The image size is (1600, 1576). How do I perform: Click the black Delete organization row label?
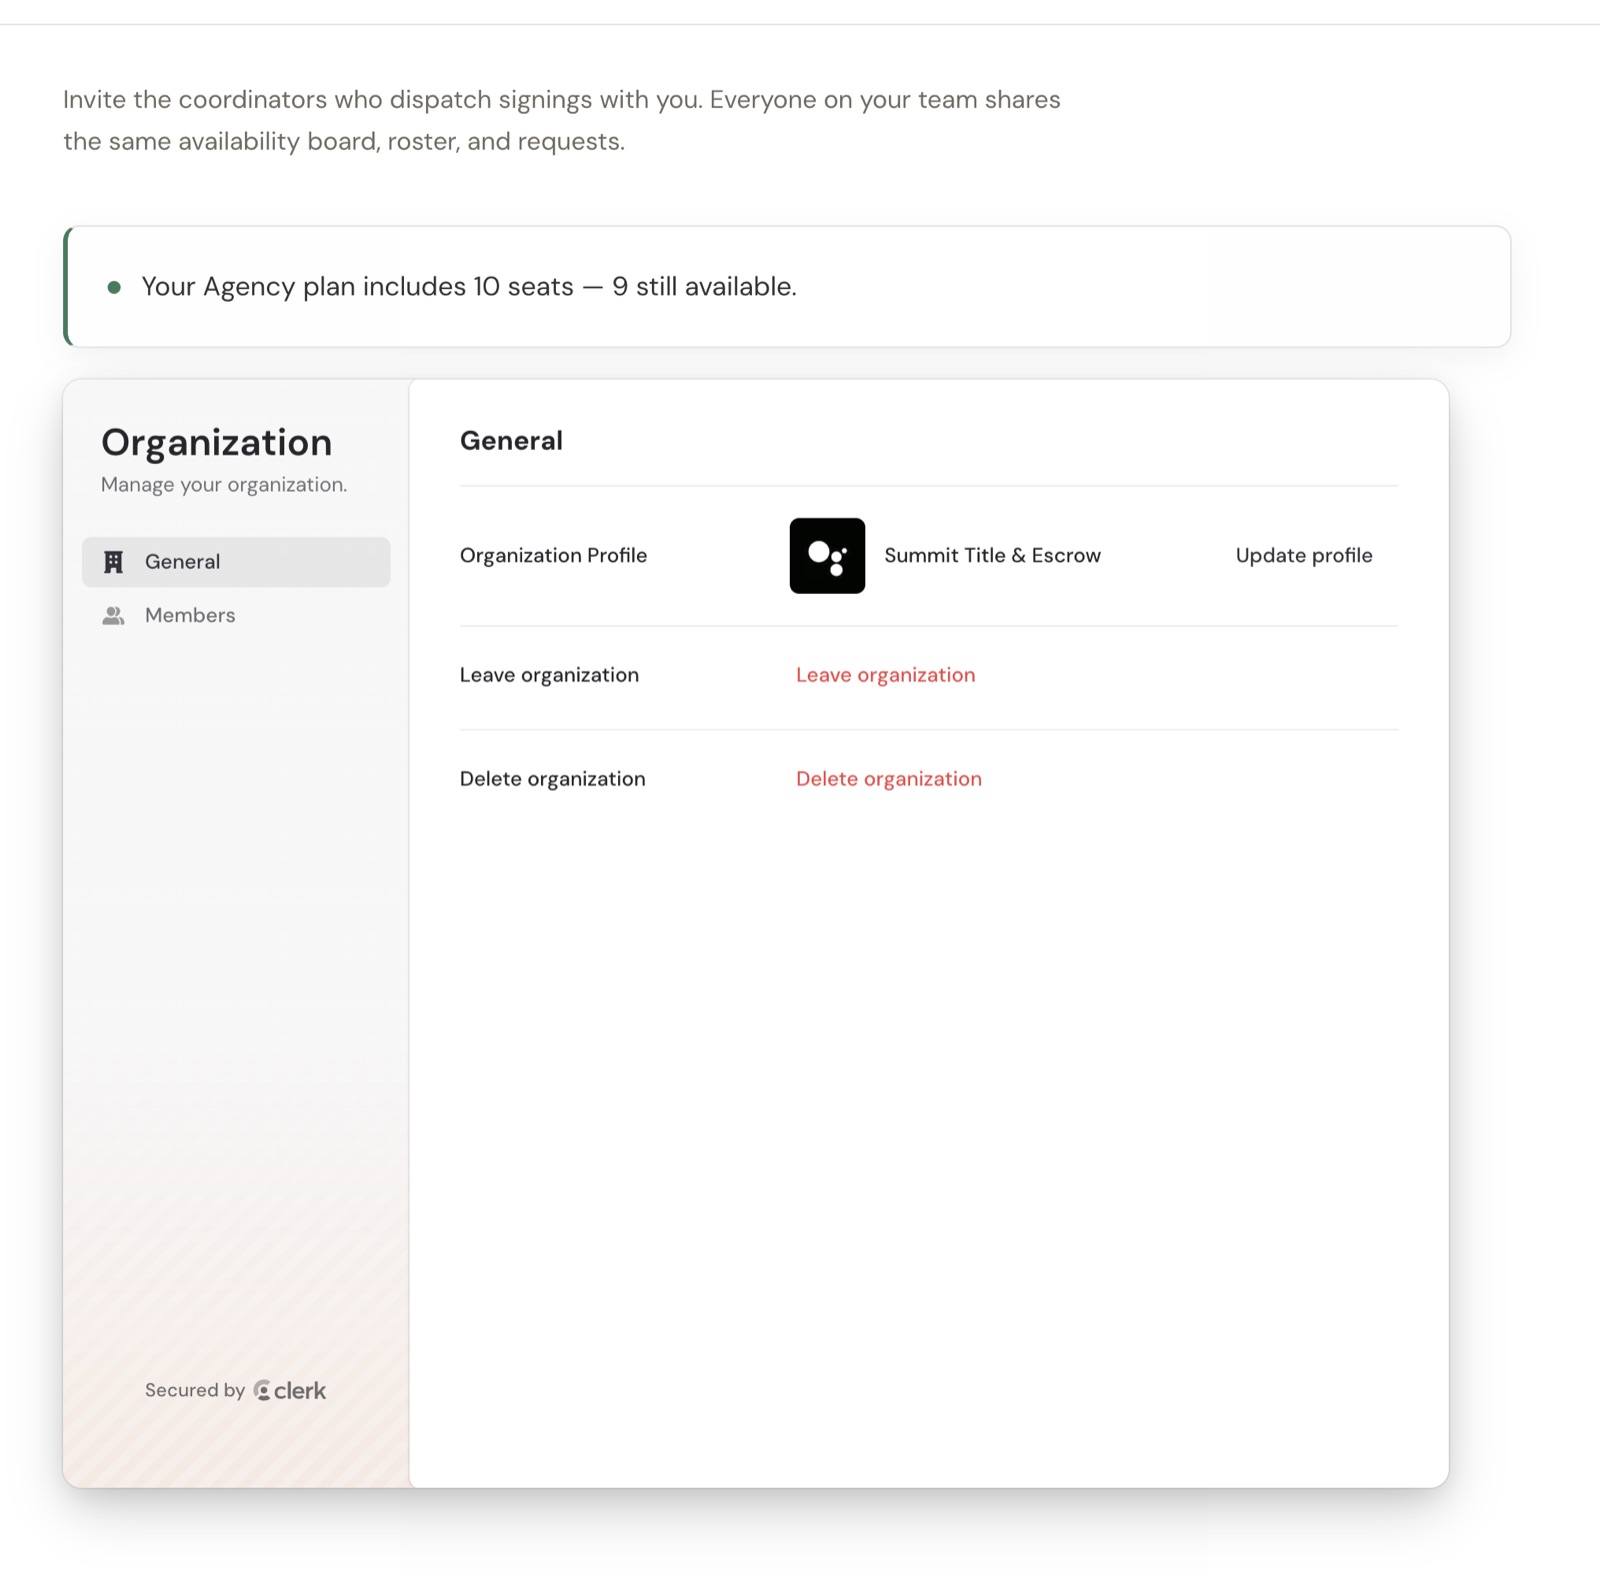[x=552, y=779]
